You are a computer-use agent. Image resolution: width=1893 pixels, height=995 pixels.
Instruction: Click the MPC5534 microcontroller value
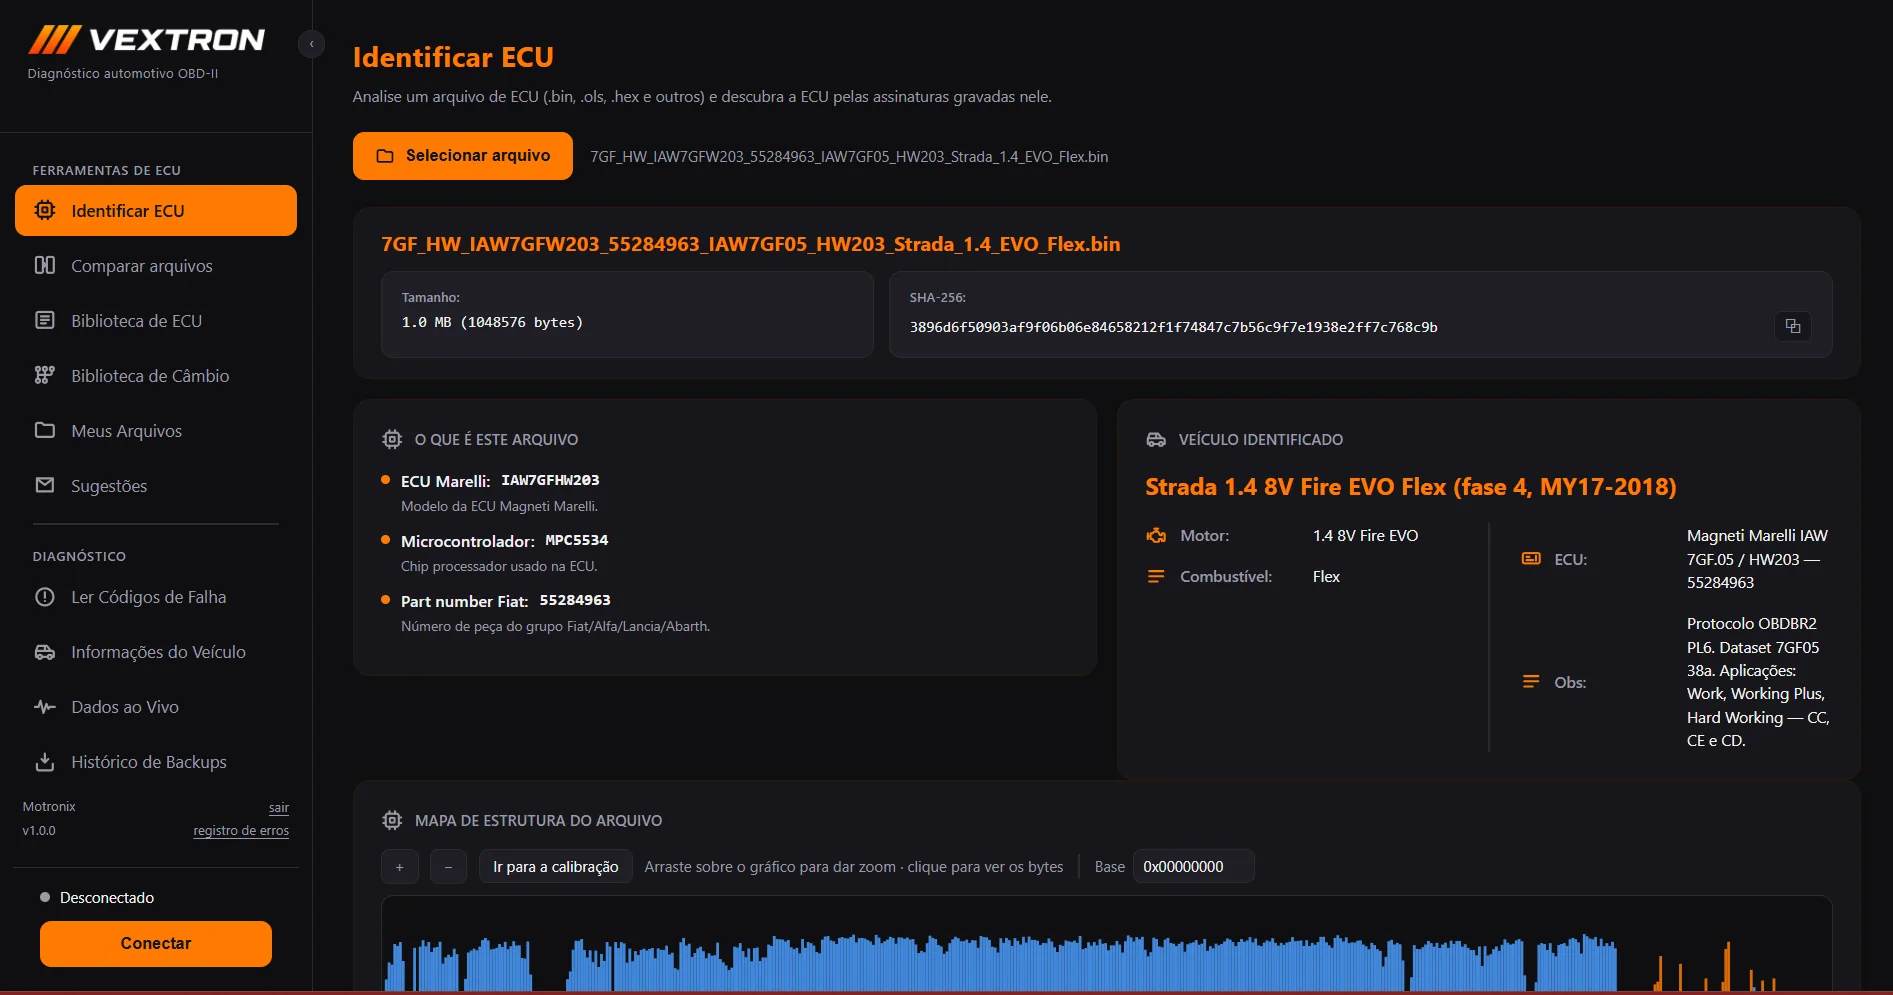576,540
